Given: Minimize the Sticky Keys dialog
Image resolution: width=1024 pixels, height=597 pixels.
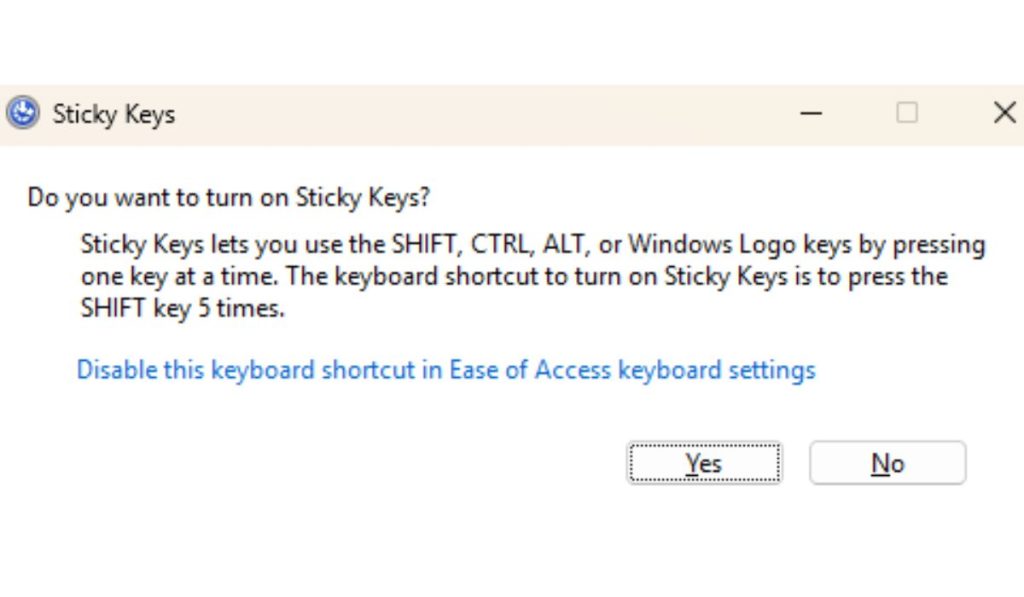Looking at the screenshot, I should coord(811,113).
